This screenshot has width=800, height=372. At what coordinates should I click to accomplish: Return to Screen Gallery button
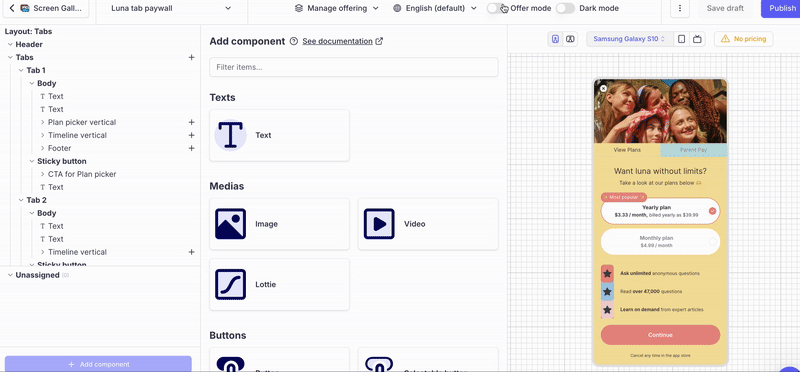(x=45, y=8)
